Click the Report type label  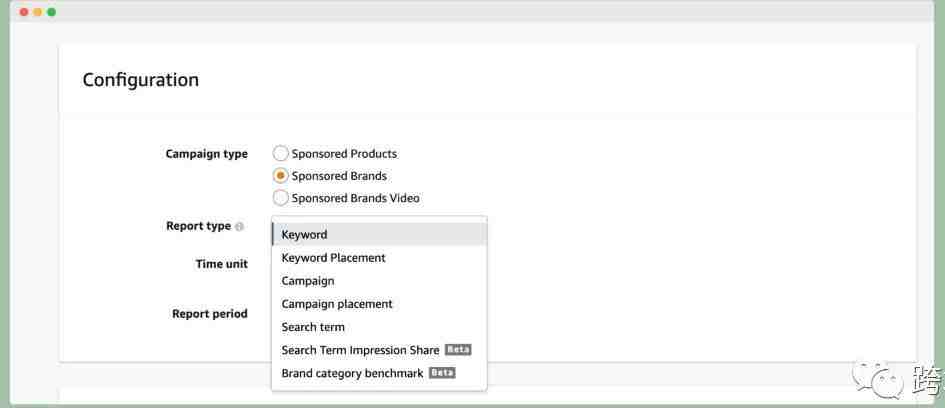198,226
